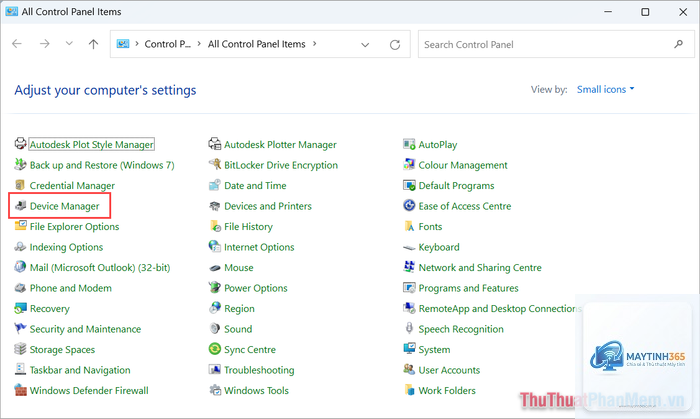Click the Security and Maintenance flag icon
700x419 pixels.
click(x=21, y=328)
